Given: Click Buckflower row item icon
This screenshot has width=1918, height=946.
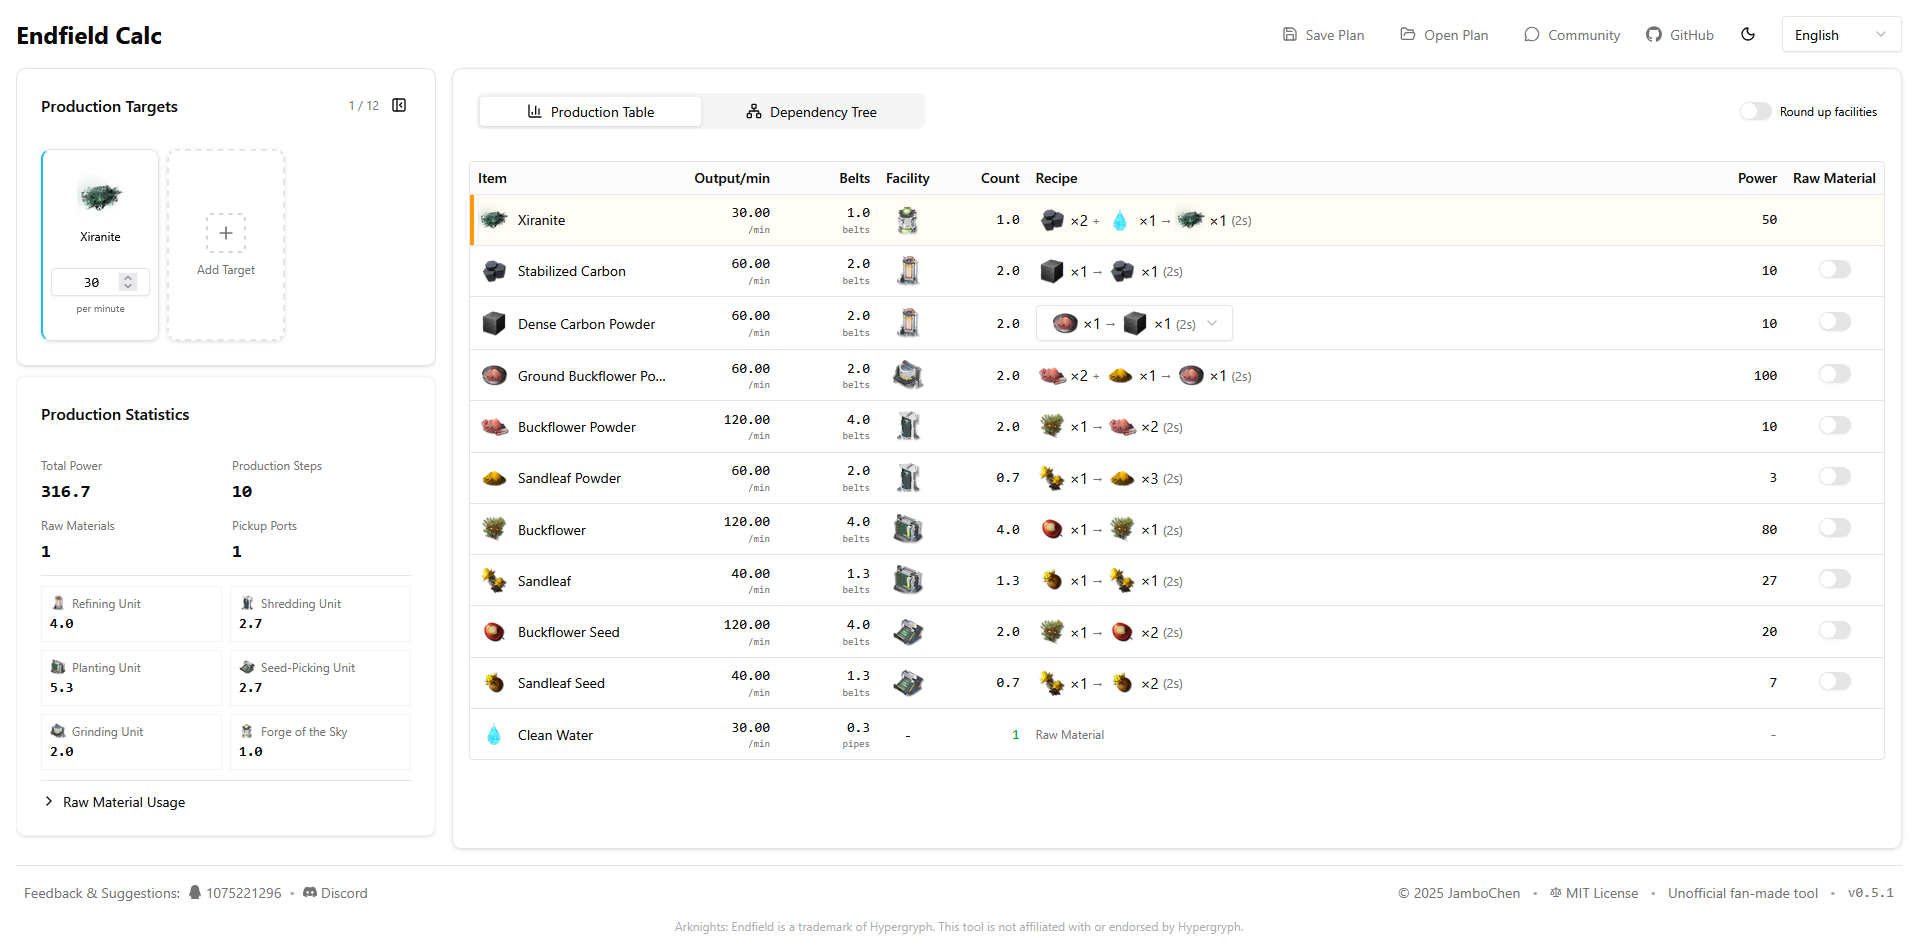Looking at the screenshot, I should click(x=494, y=529).
